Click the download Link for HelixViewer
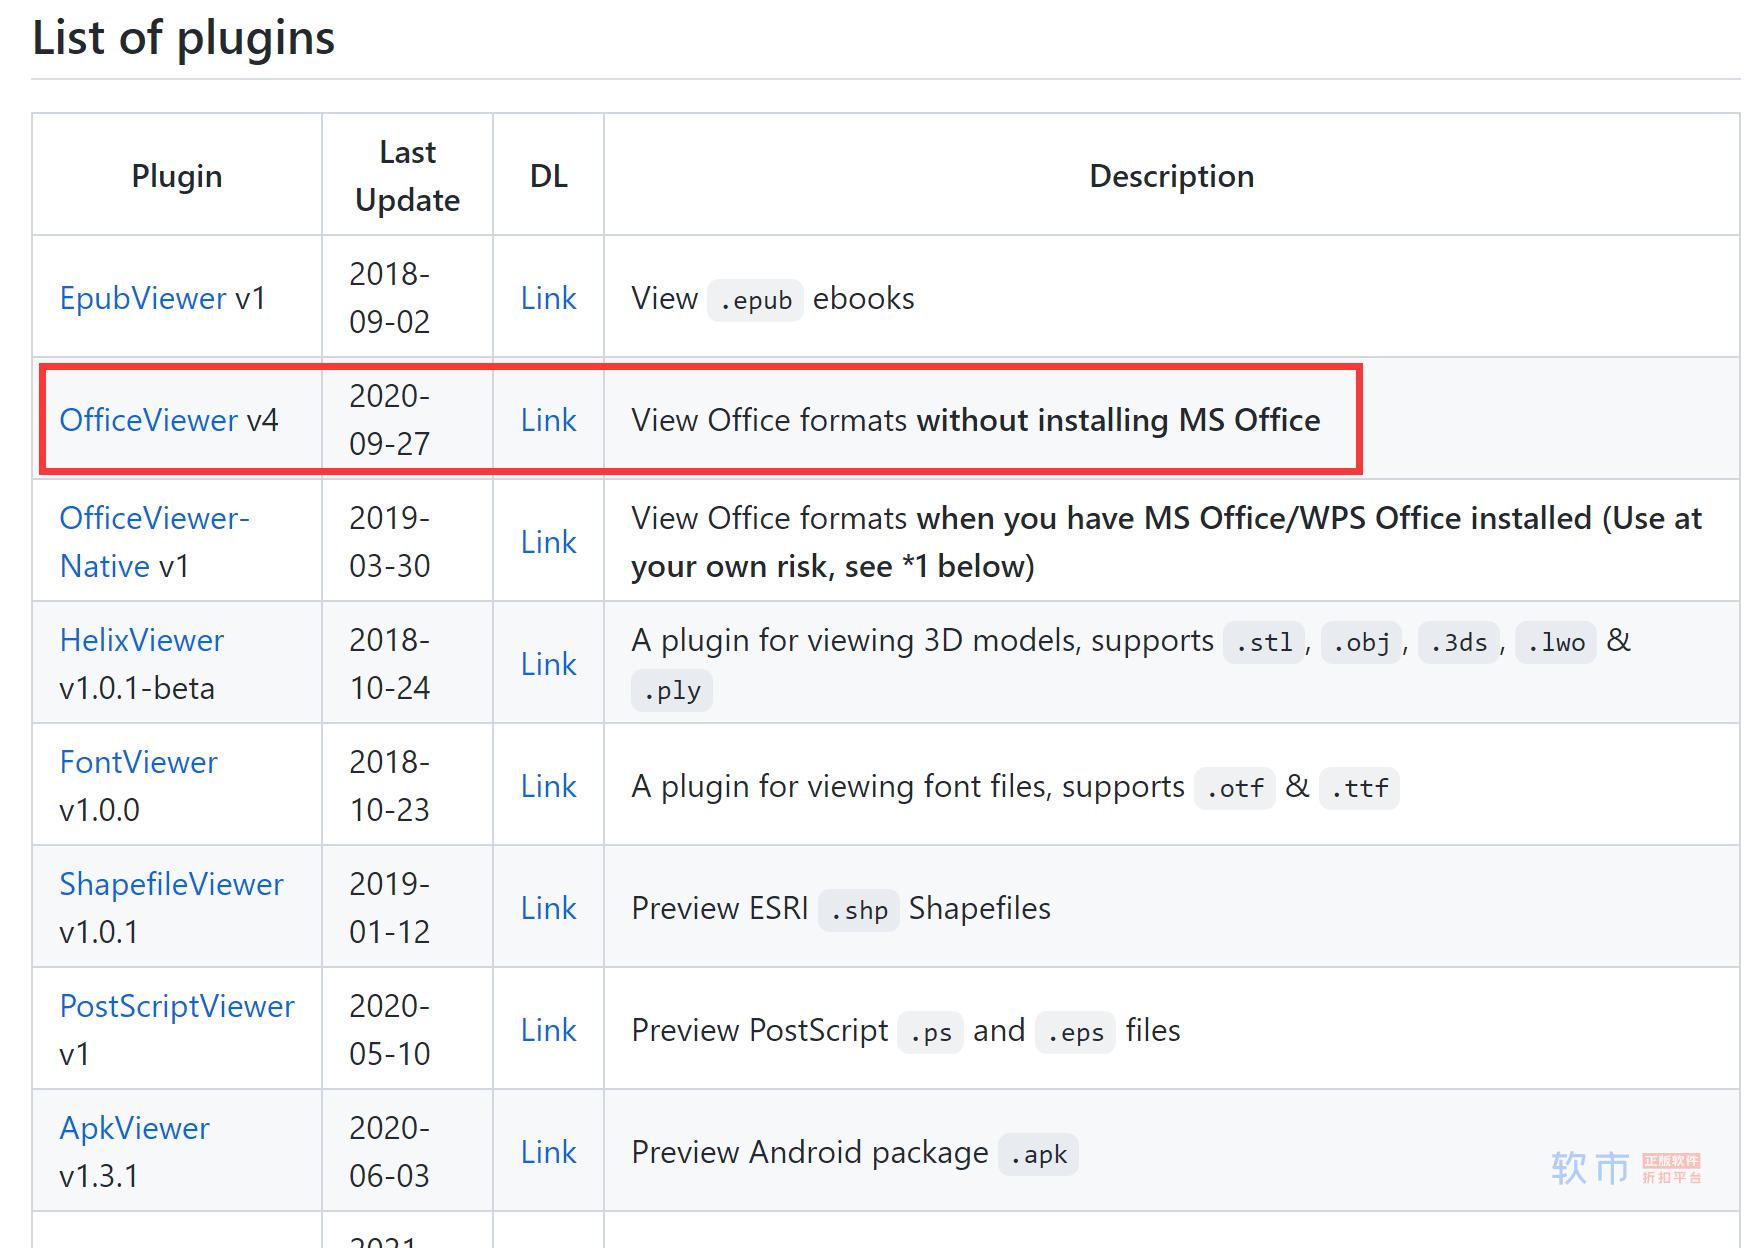Viewport: 1756px width, 1248px height. click(x=549, y=664)
